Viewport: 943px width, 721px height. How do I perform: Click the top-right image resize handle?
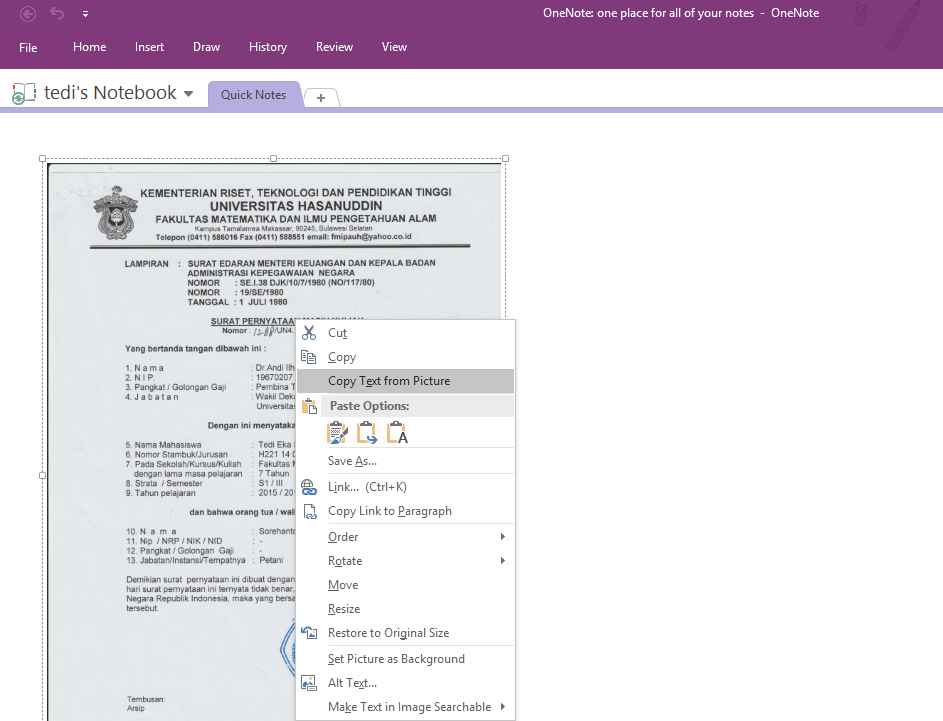point(505,158)
